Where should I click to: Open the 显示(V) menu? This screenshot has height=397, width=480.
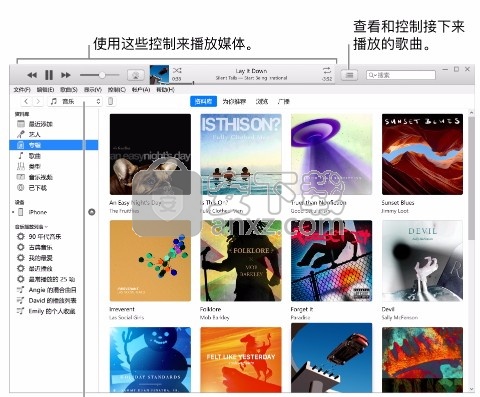pos(93,90)
